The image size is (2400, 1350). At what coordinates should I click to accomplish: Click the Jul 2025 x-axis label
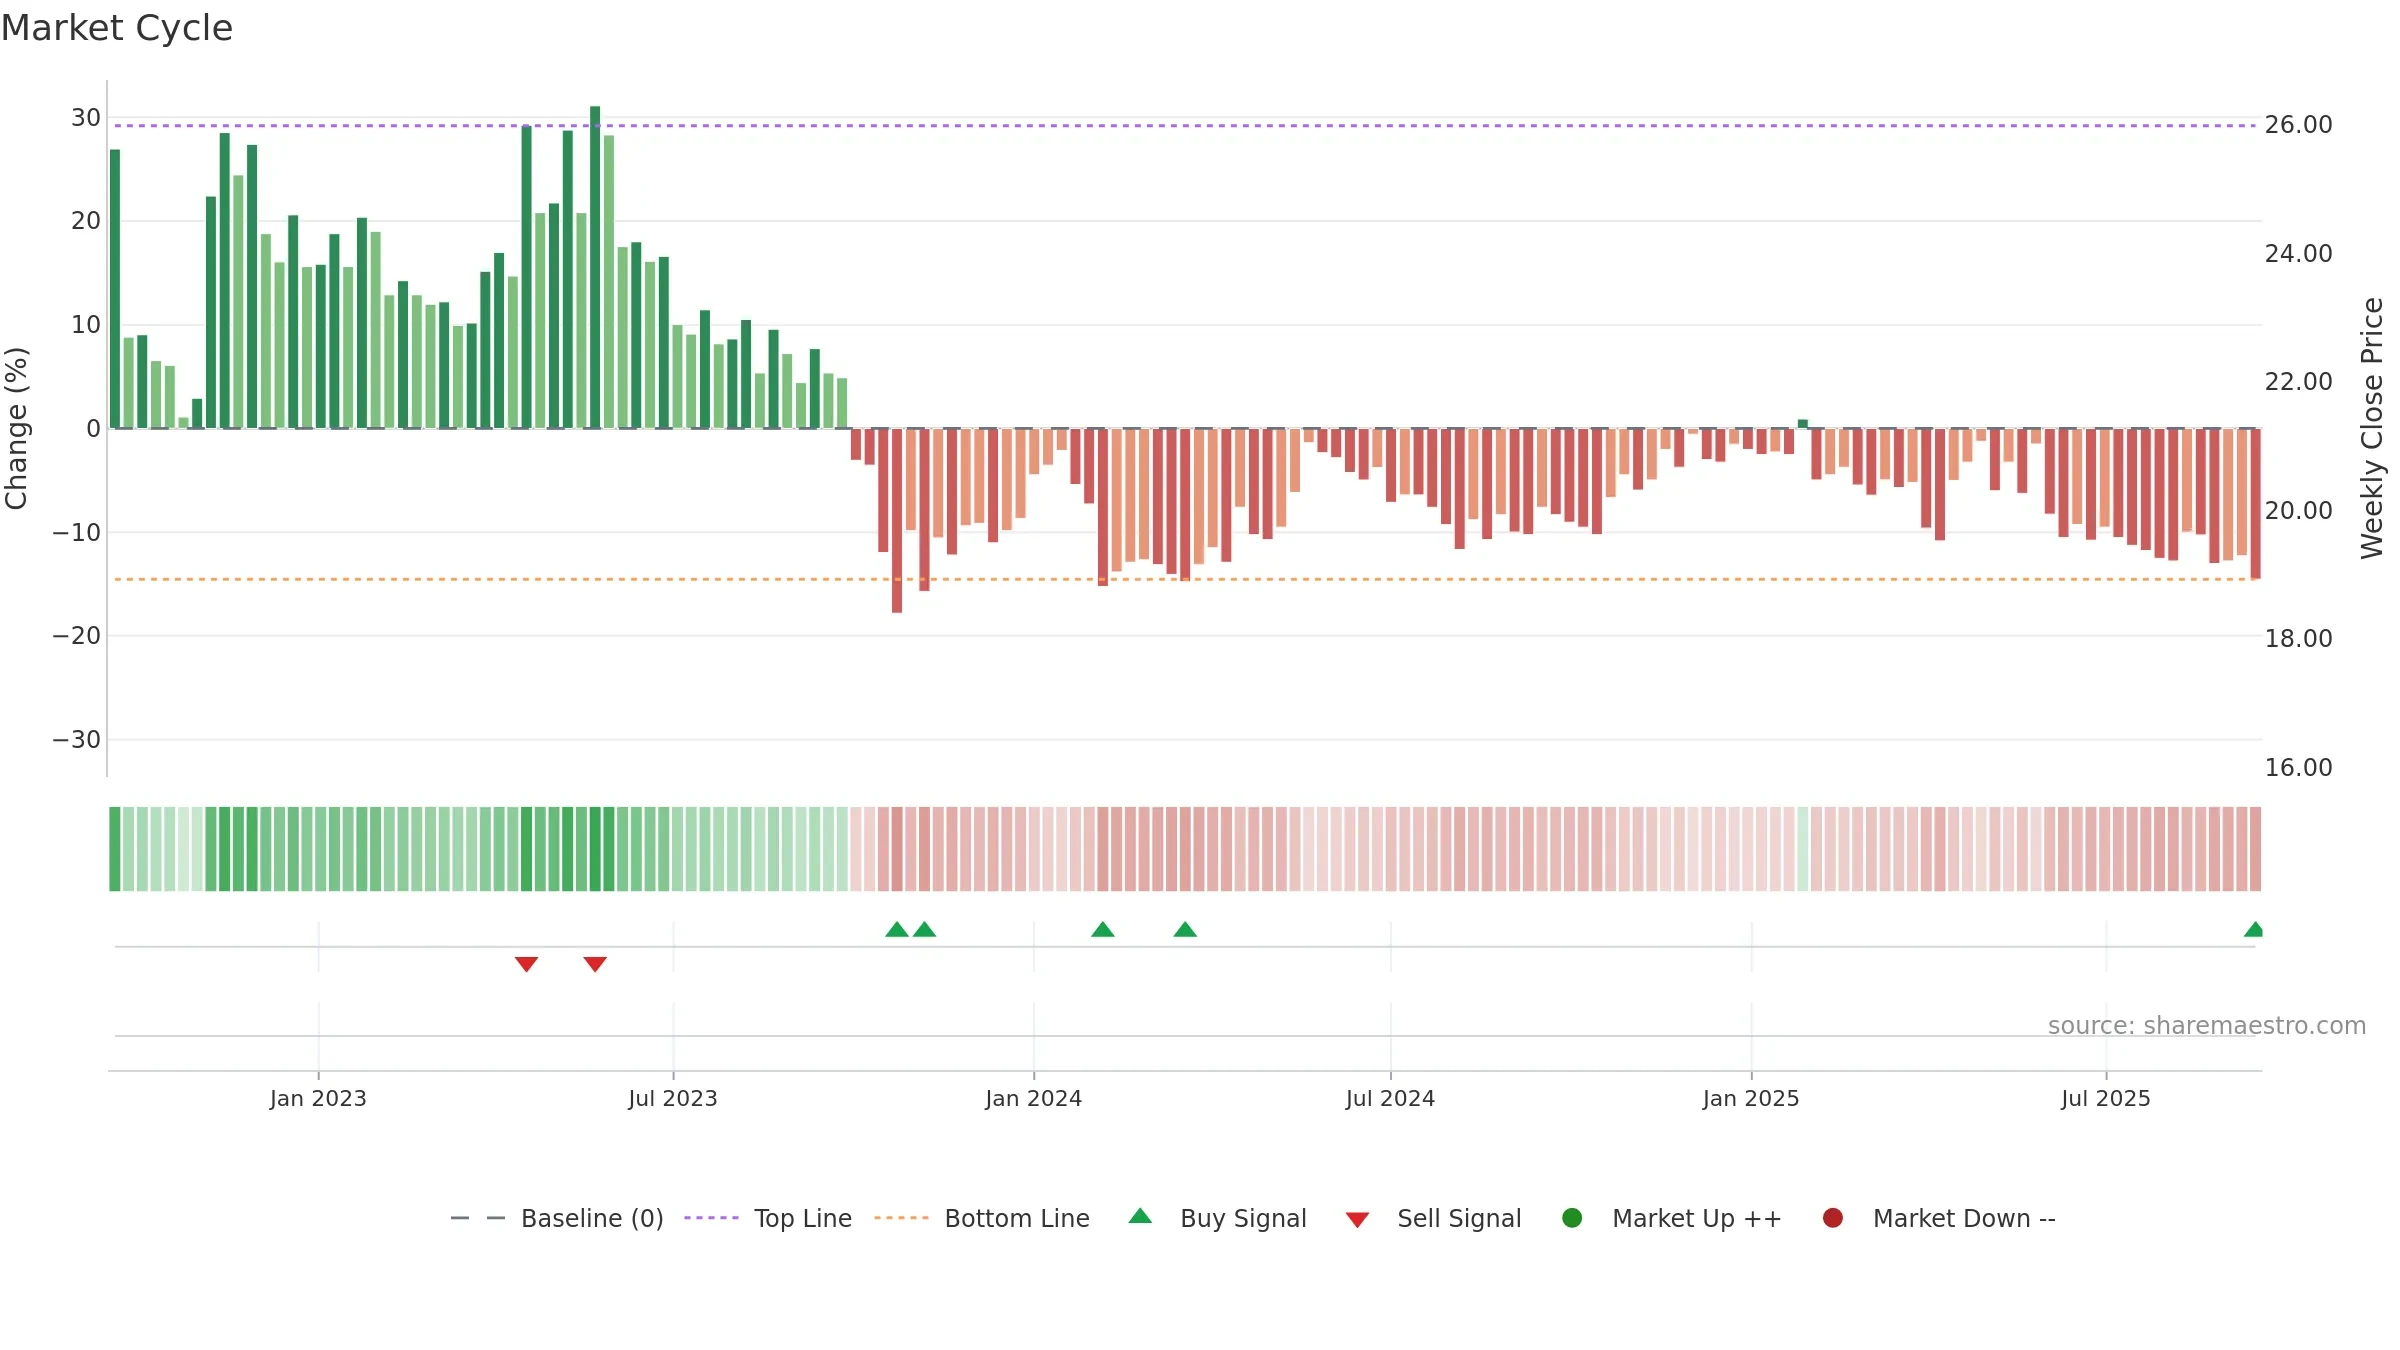click(2106, 1098)
